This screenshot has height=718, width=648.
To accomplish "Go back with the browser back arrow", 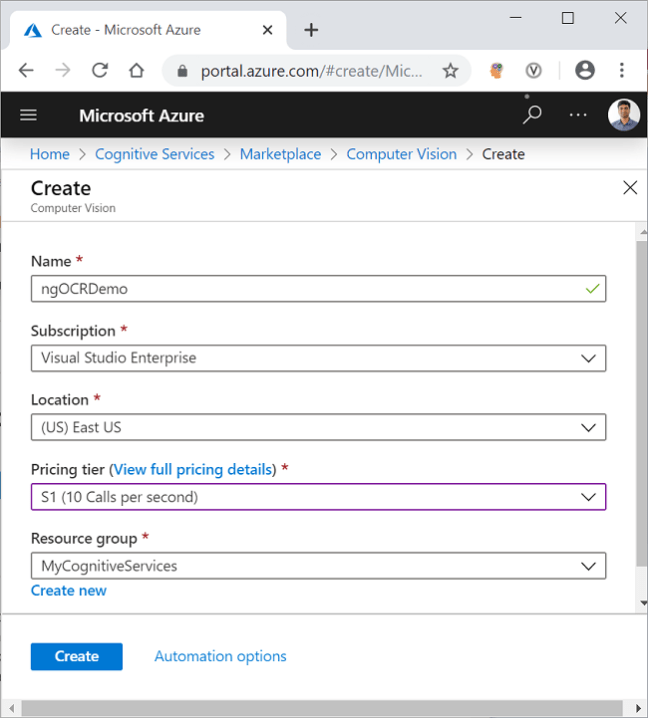I will point(26,71).
